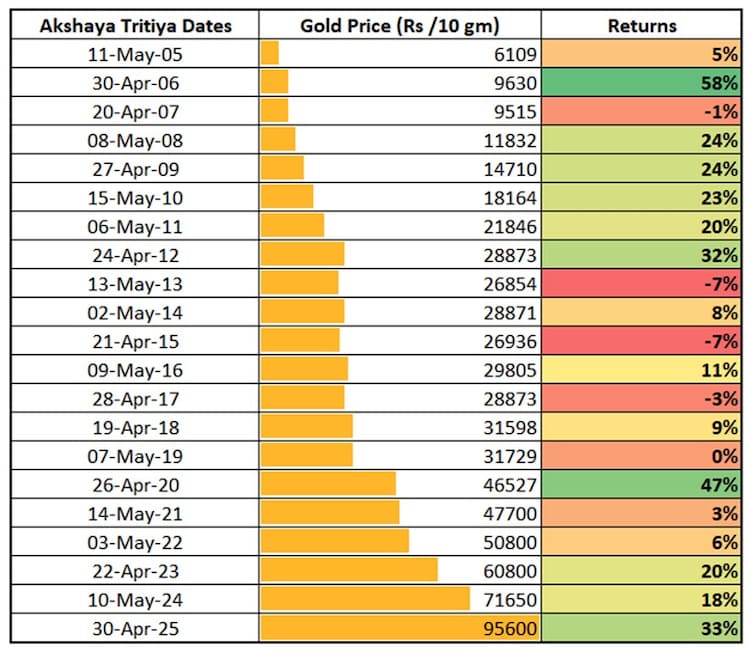Select the 11-May-05 date cell

pyautogui.click(x=135, y=54)
